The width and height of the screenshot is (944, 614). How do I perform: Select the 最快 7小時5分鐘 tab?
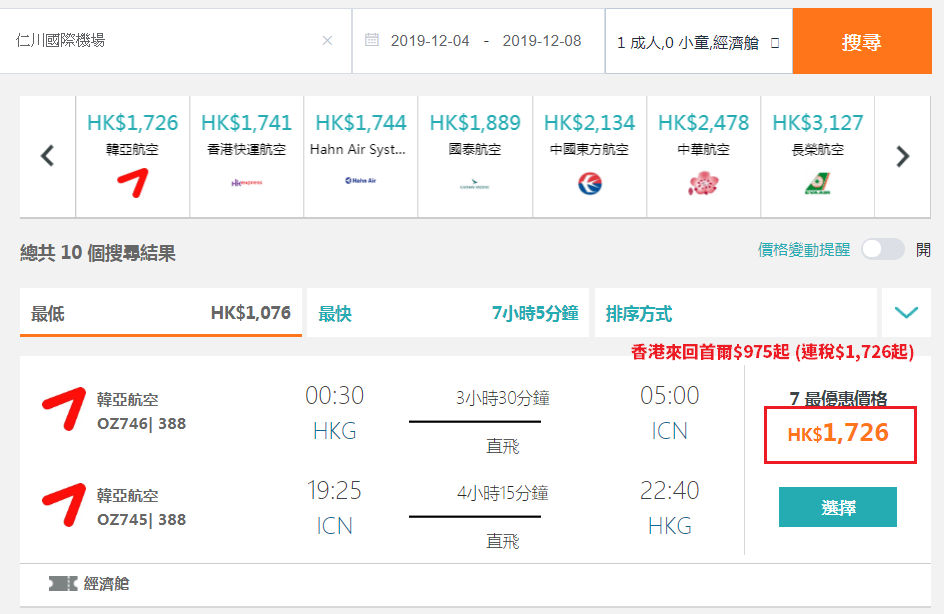click(448, 312)
